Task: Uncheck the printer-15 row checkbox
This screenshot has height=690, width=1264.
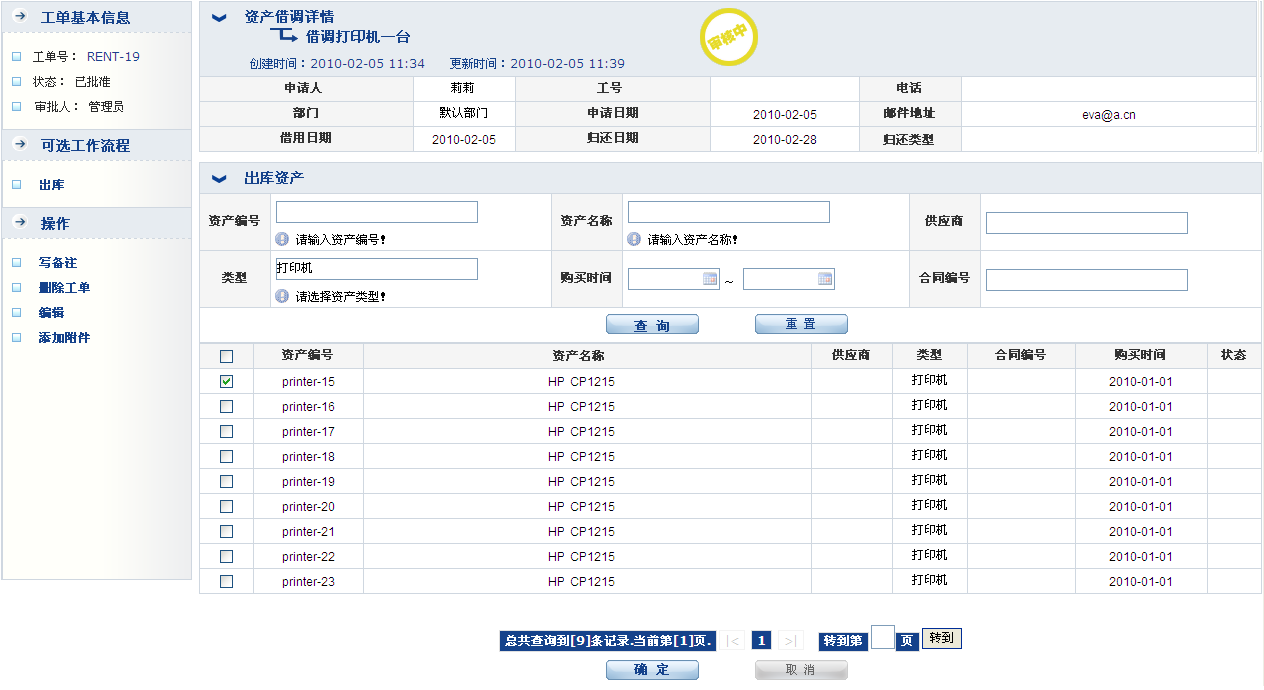Action: pyautogui.click(x=227, y=381)
